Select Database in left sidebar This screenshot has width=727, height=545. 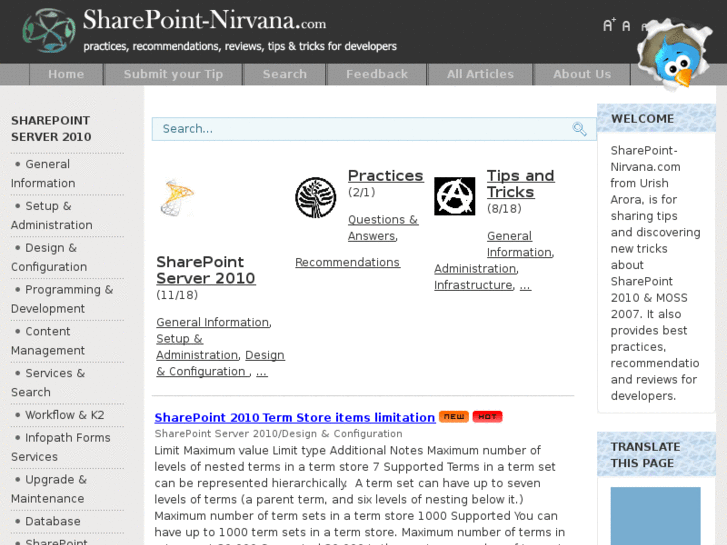[x=52, y=521]
